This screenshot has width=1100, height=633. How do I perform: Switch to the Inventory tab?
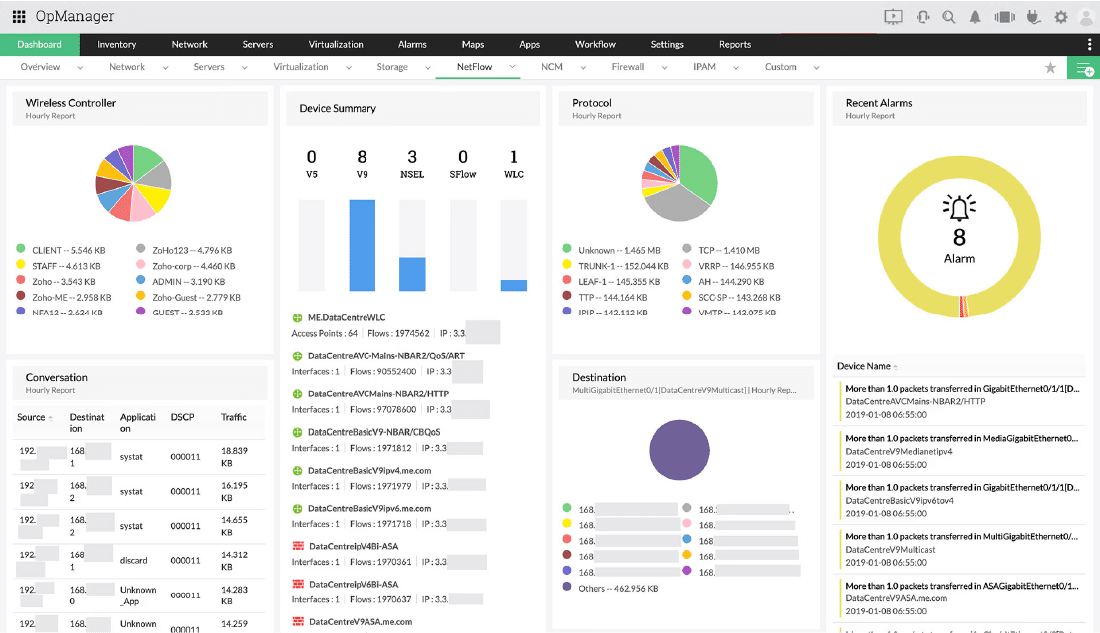(x=116, y=44)
